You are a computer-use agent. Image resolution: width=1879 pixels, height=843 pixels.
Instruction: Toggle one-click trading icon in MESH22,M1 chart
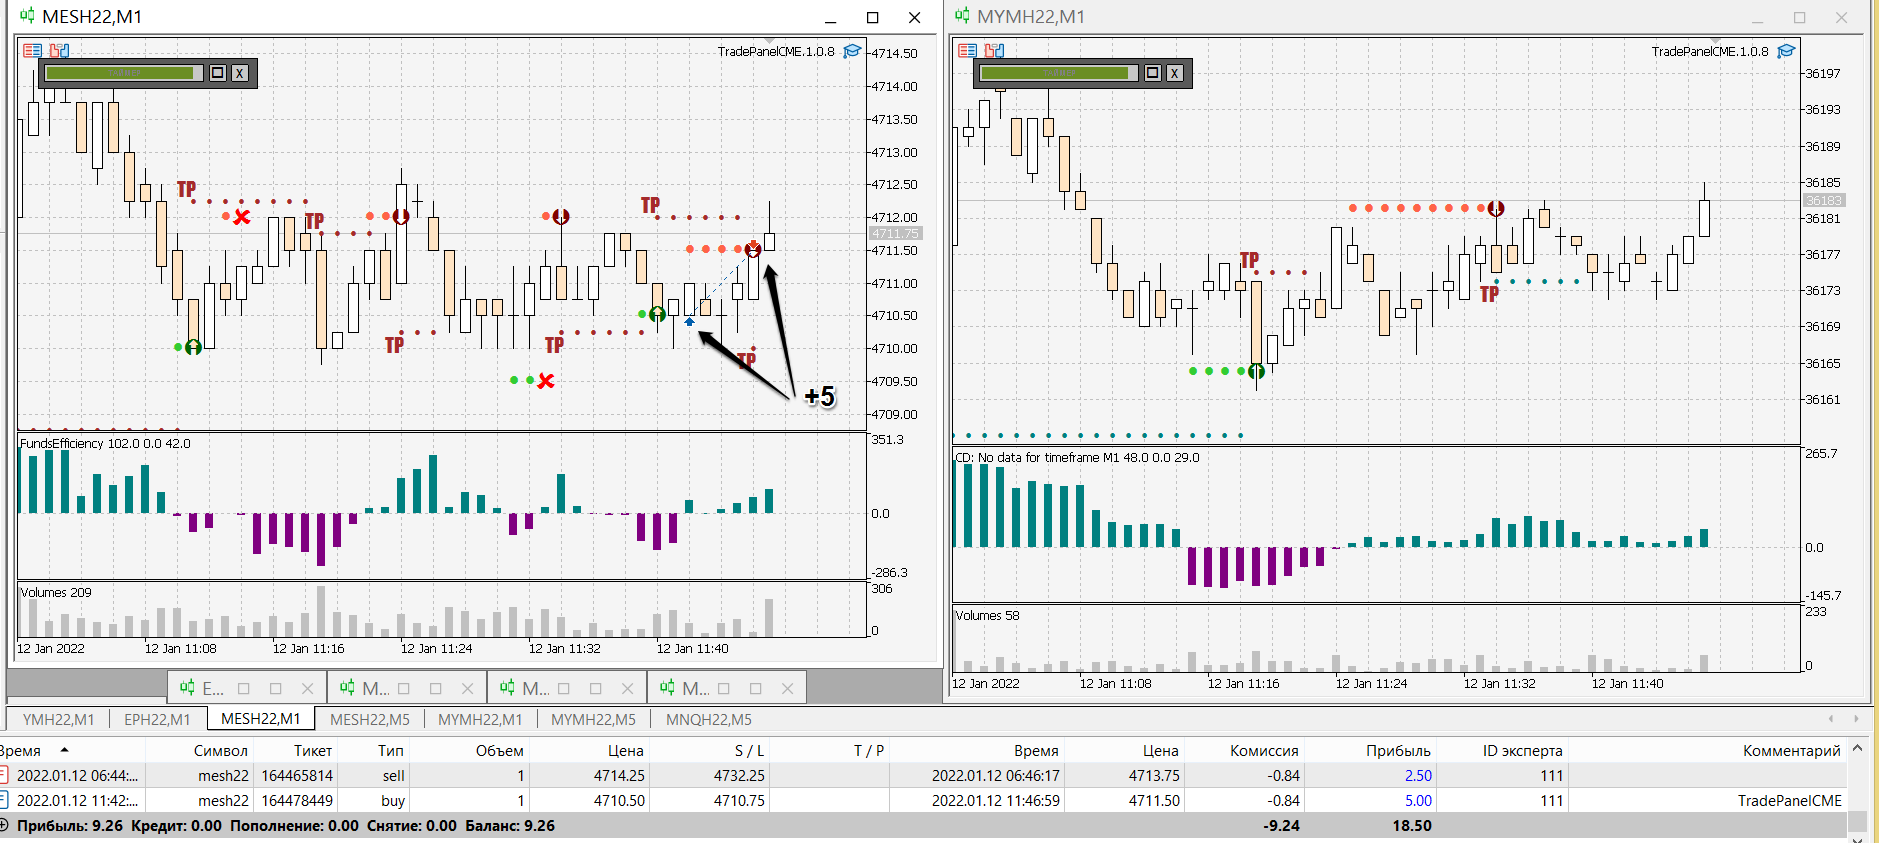(x=60, y=50)
